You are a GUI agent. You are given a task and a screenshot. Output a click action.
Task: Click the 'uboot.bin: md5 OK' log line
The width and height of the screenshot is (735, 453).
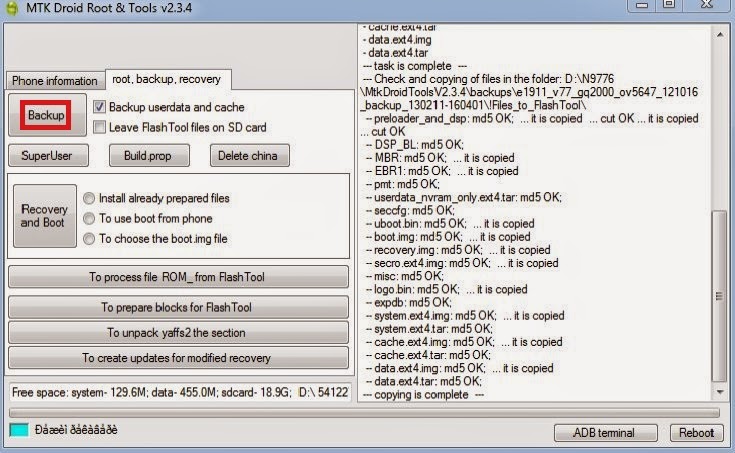[x=450, y=224]
